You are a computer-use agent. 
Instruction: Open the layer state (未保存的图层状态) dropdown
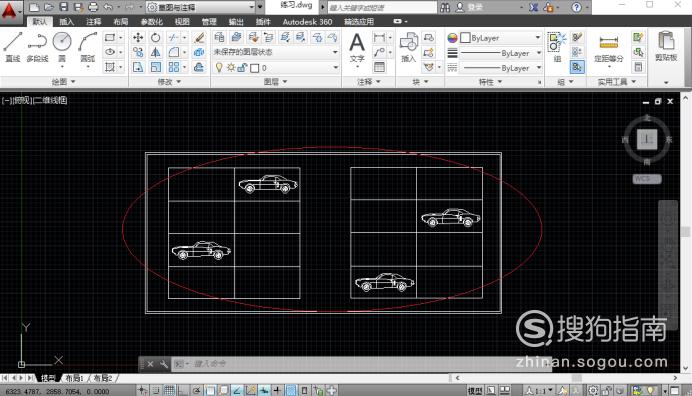coord(275,52)
